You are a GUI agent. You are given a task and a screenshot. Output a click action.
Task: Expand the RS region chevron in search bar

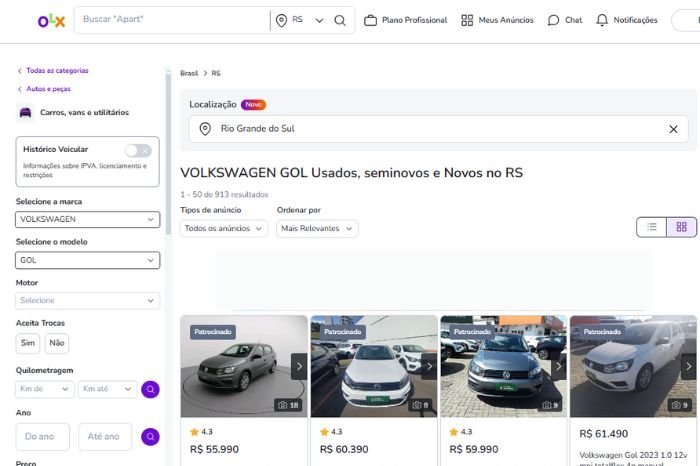click(319, 21)
